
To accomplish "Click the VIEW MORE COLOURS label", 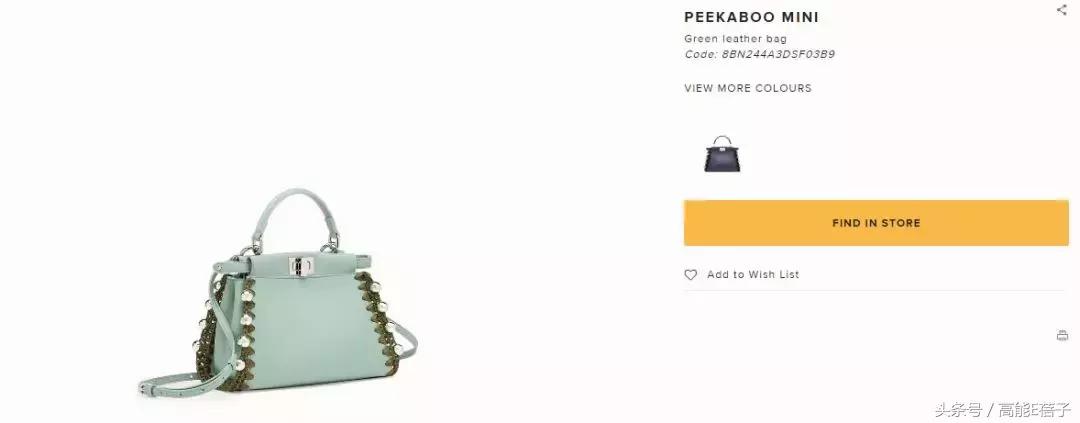I will [x=748, y=88].
